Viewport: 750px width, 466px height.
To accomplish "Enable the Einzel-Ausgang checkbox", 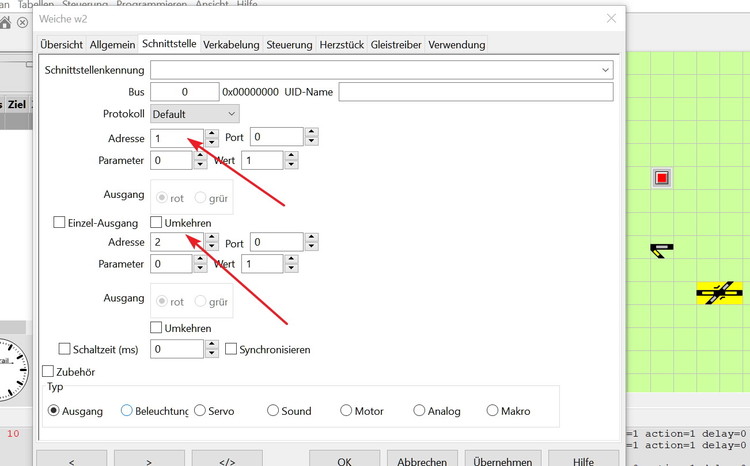I will point(59,222).
